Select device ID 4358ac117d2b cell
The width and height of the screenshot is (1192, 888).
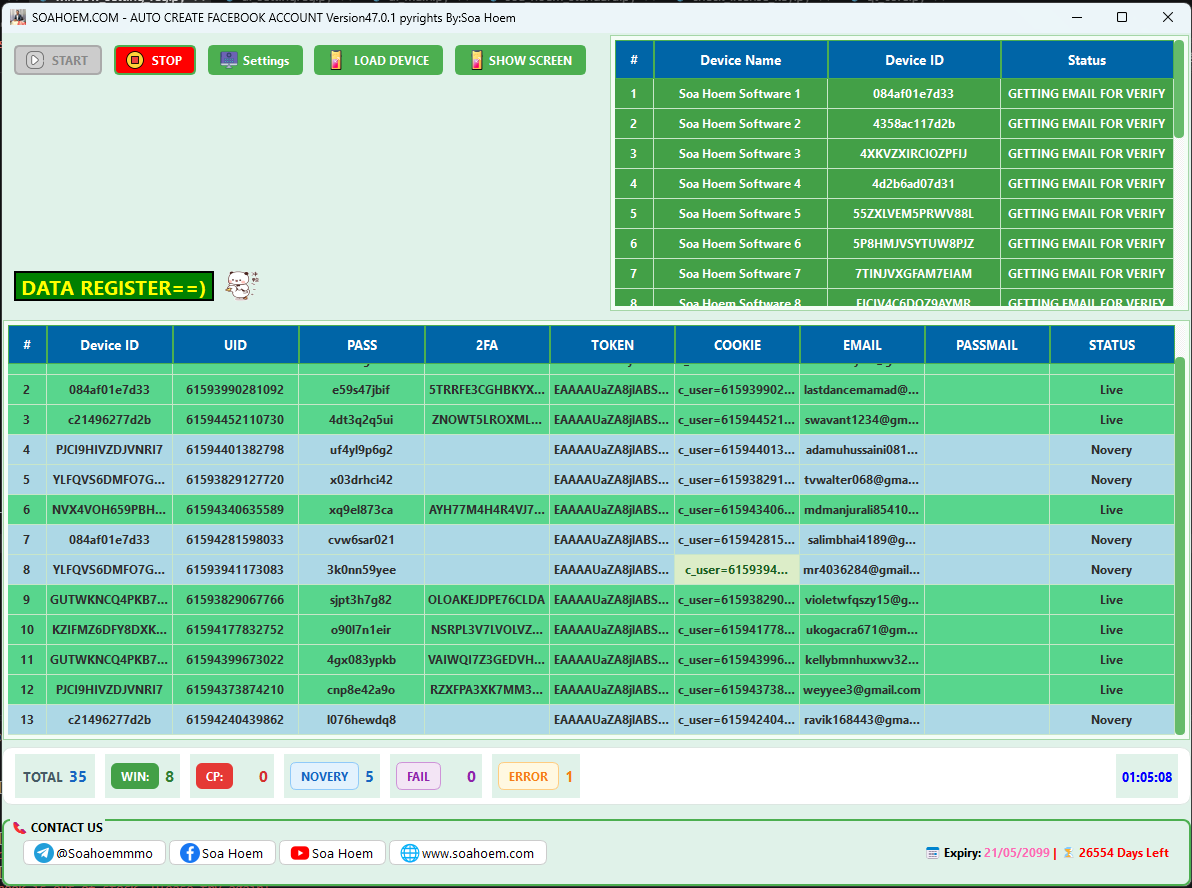tap(915, 123)
